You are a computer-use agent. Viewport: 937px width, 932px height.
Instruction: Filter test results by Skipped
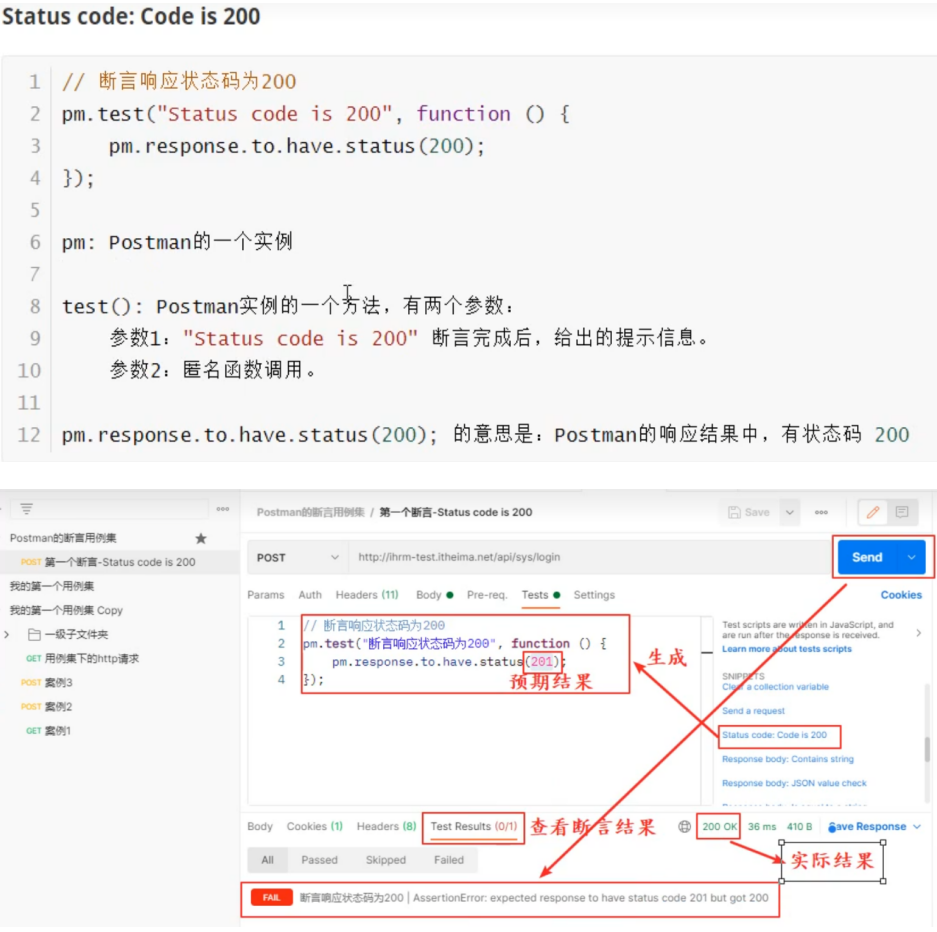pos(385,860)
